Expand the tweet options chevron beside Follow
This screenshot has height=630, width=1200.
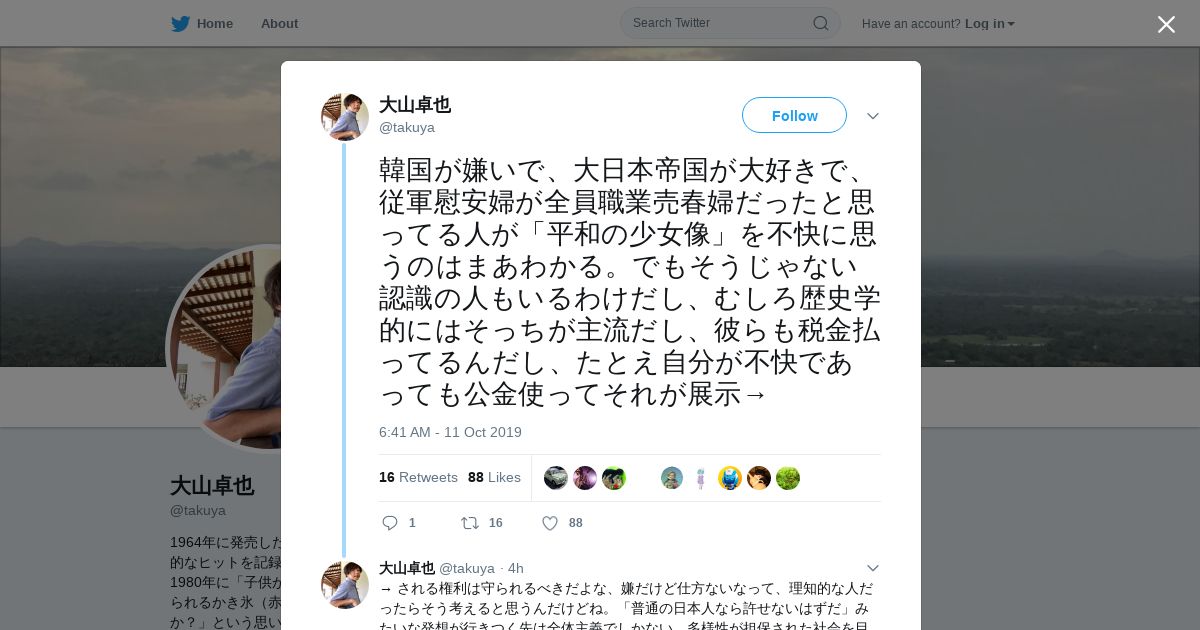pos(873,116)
